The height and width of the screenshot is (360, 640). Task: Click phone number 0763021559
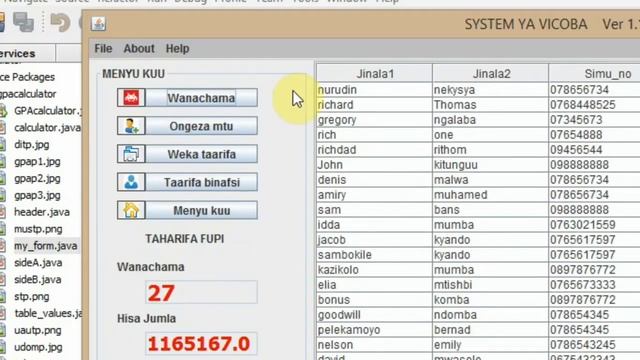595,225
